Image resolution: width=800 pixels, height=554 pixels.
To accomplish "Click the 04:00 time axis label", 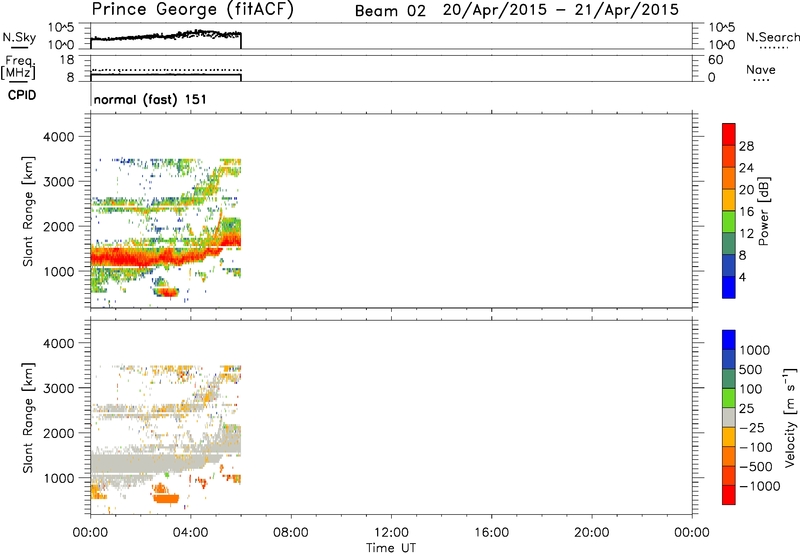I will (x=190, y=533).
